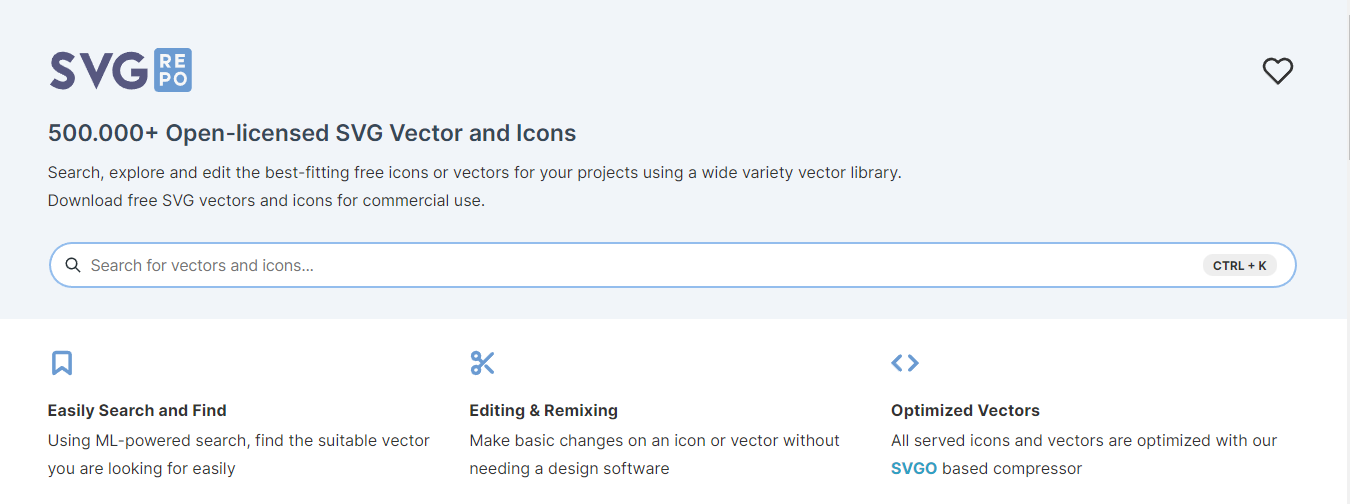Click the Search, explore and edit description line

point(474,172)
